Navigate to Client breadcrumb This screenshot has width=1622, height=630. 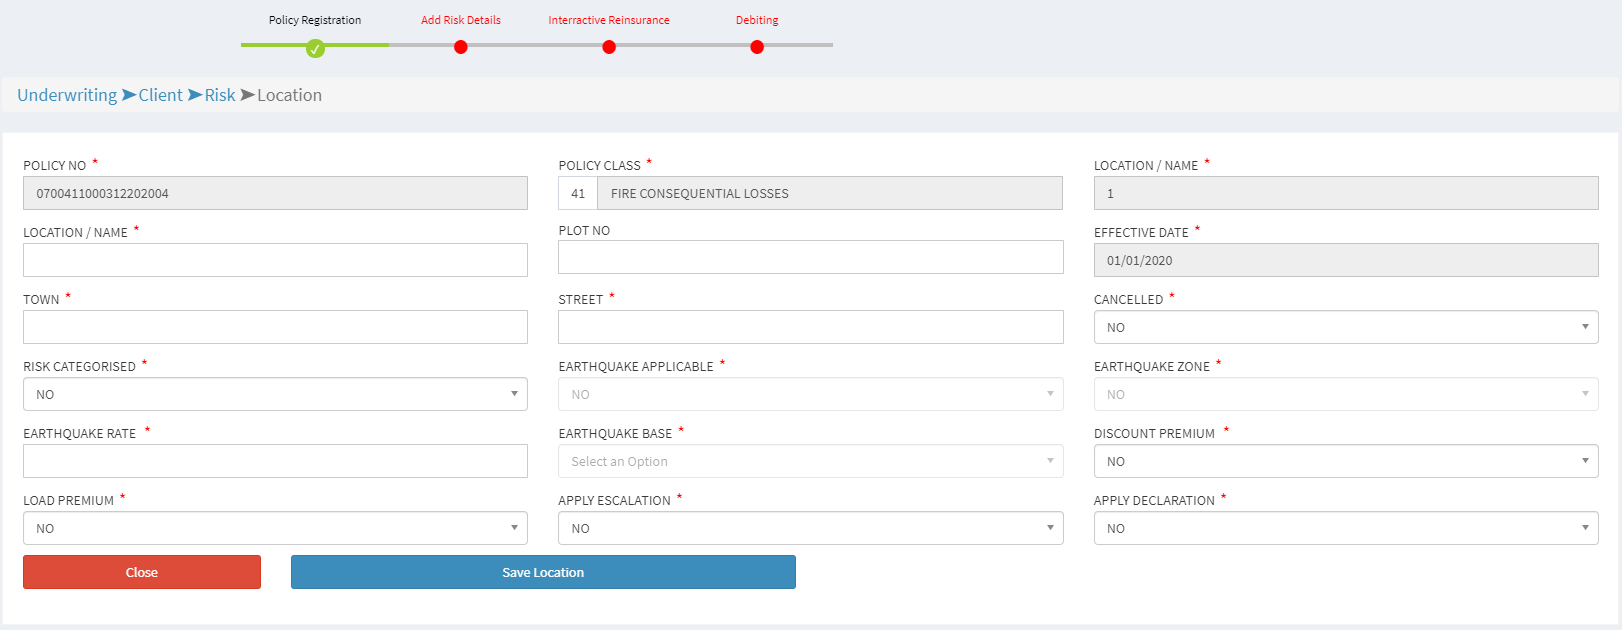pos(160,95)
